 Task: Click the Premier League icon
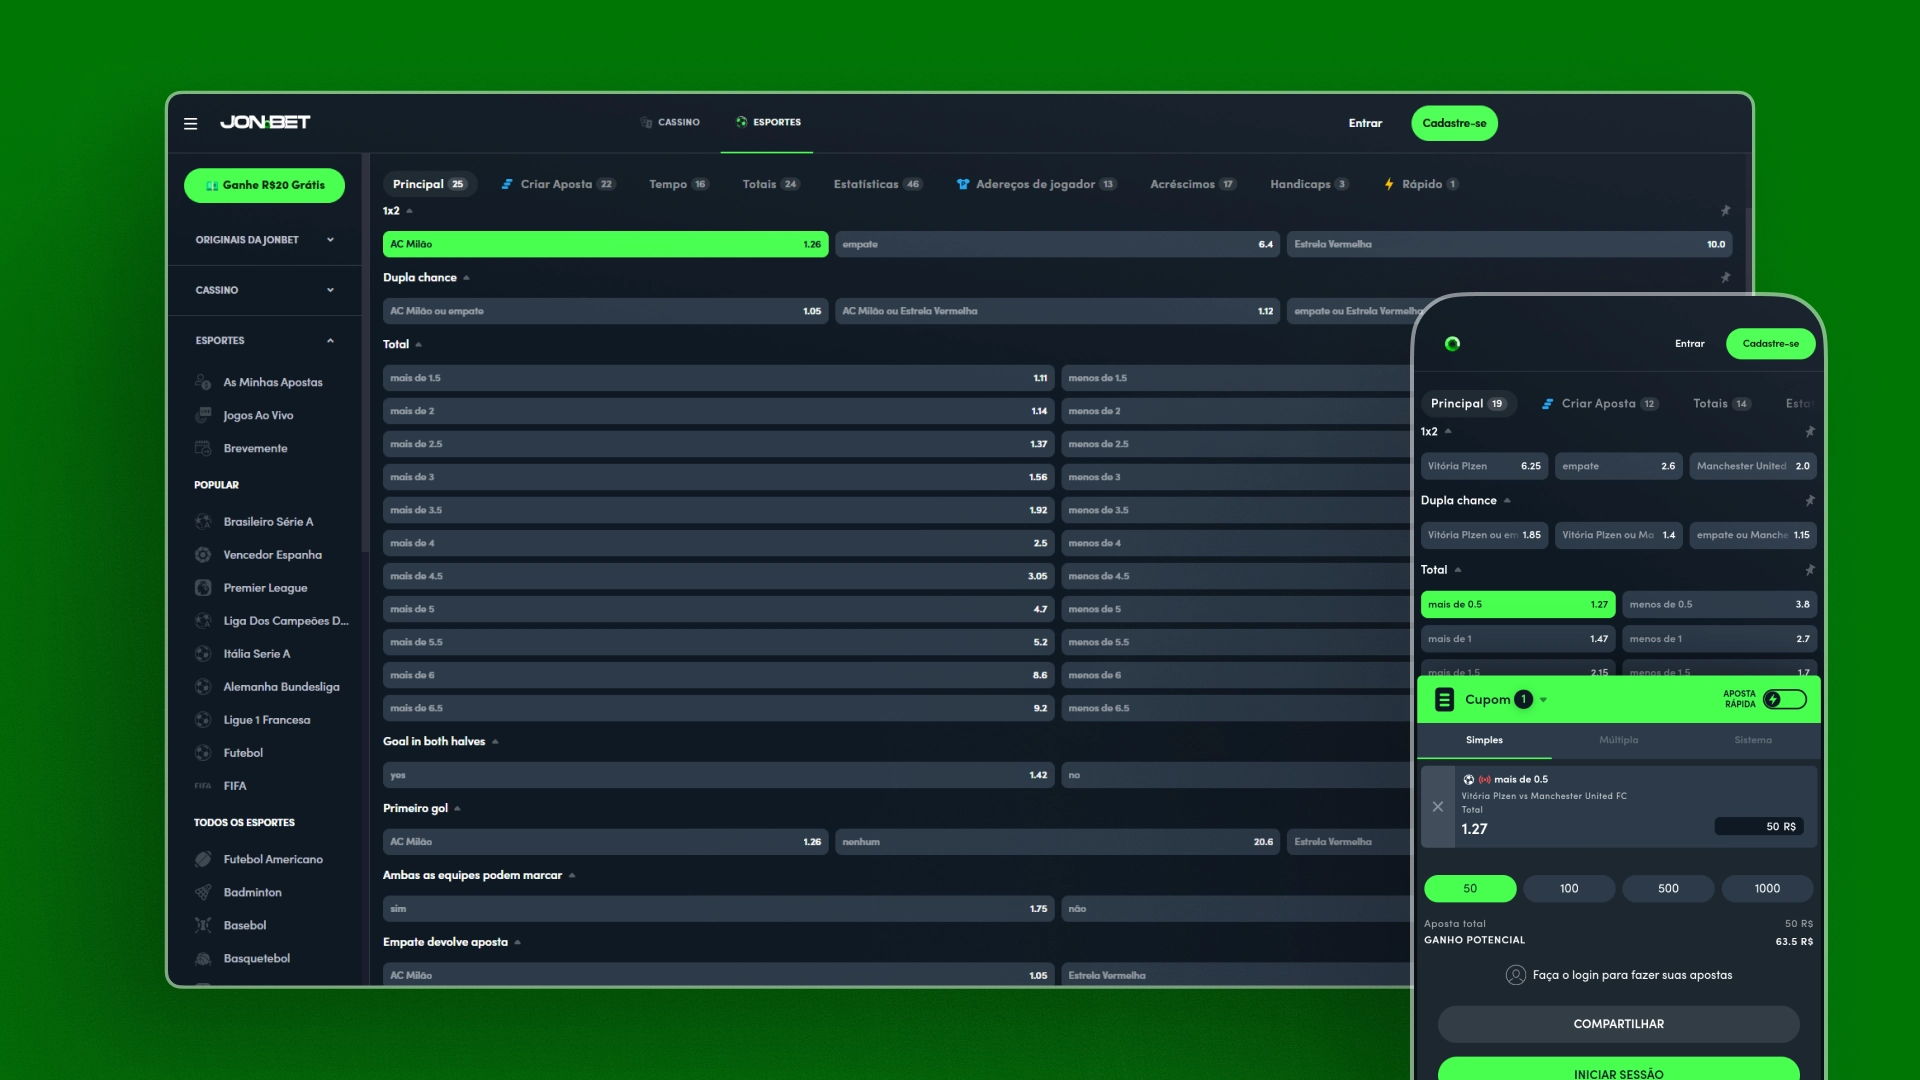203,588
